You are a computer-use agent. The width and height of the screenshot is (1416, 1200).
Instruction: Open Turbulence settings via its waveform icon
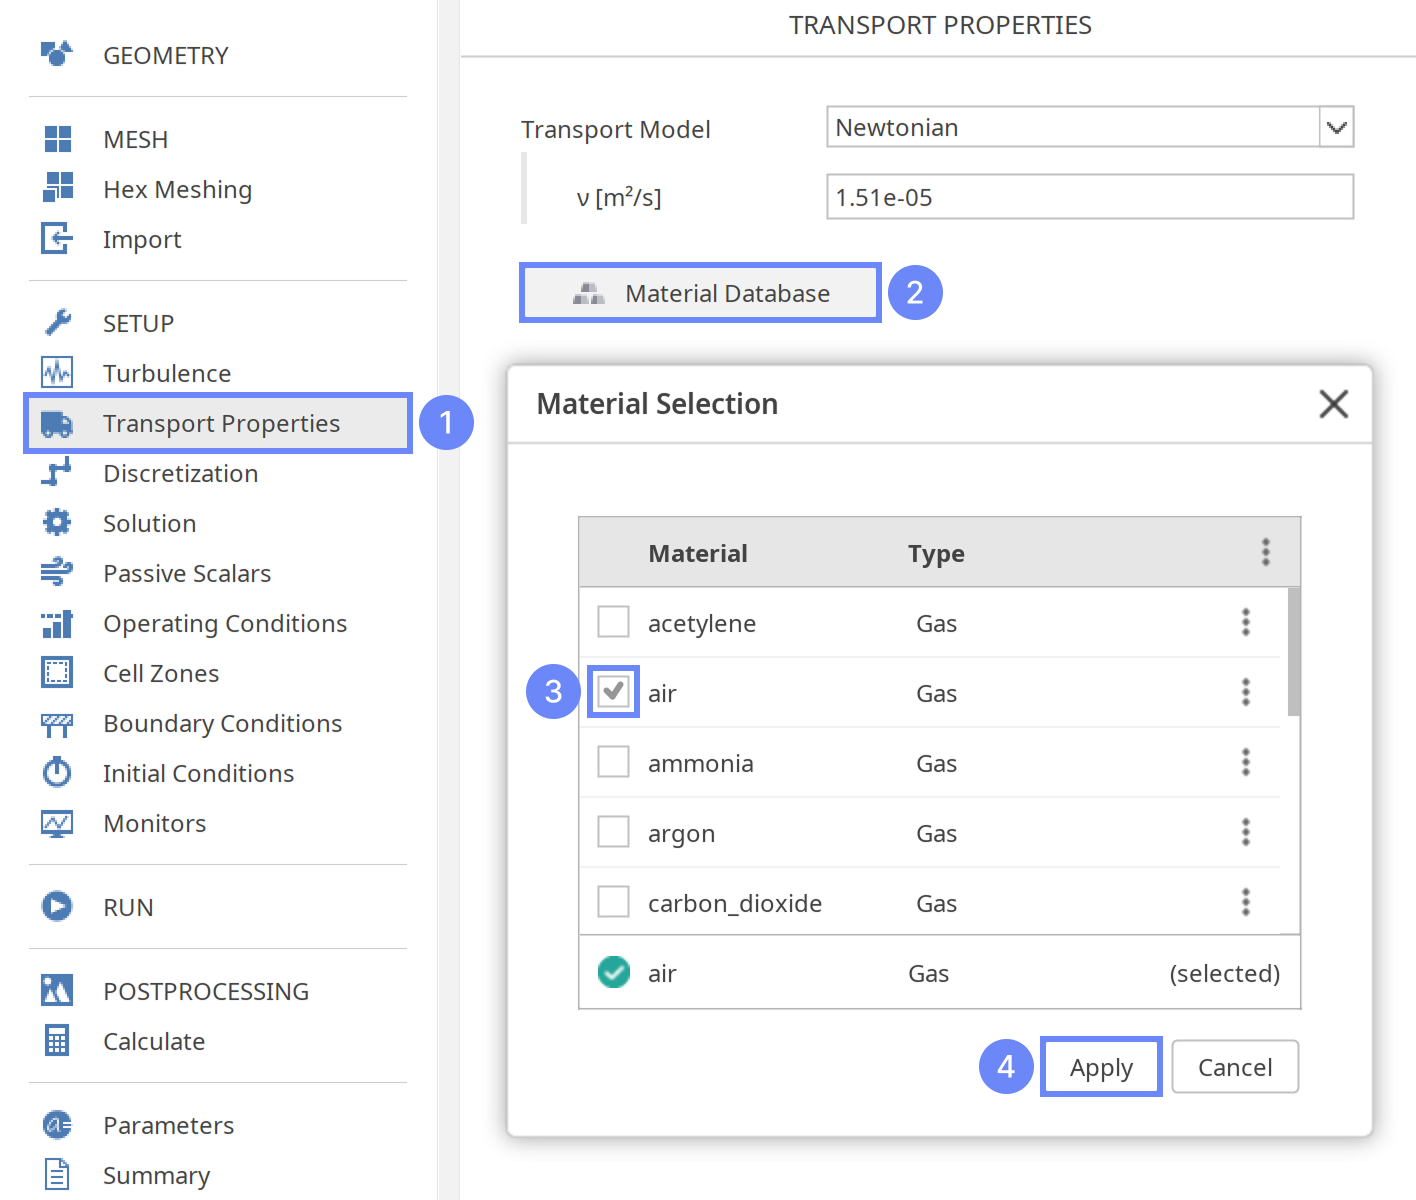[x=57, y=372]
